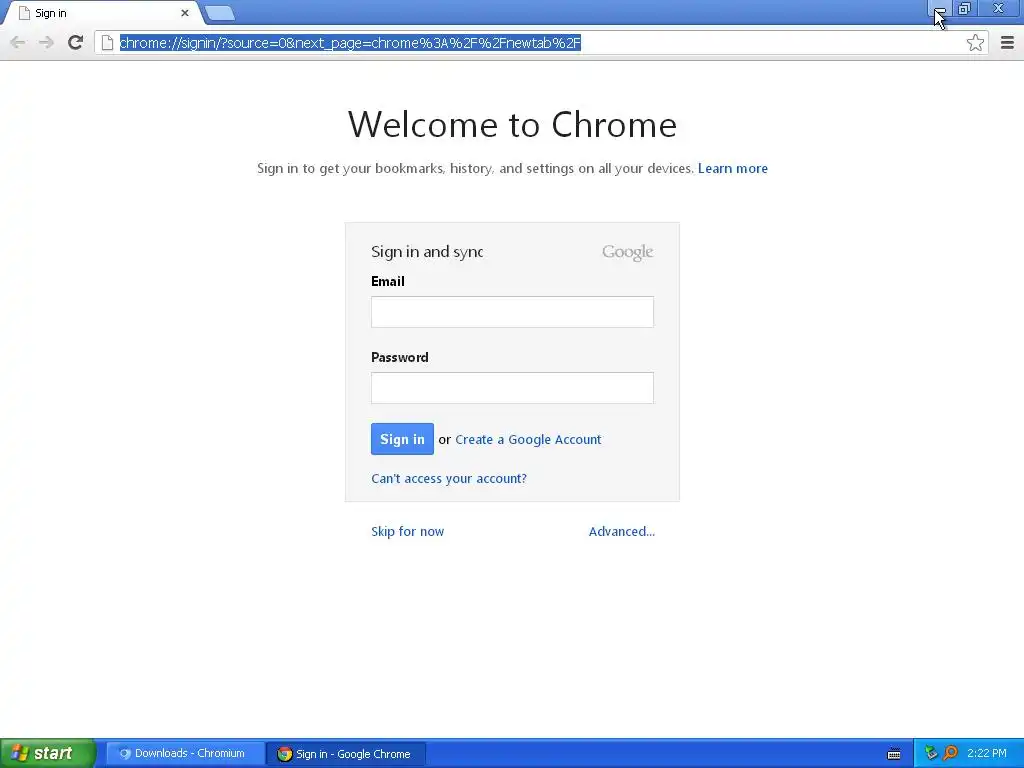The height and width of the screenshot is (768, 1024).
Task: Minimize the Chrome window
Action: [938, 9]
